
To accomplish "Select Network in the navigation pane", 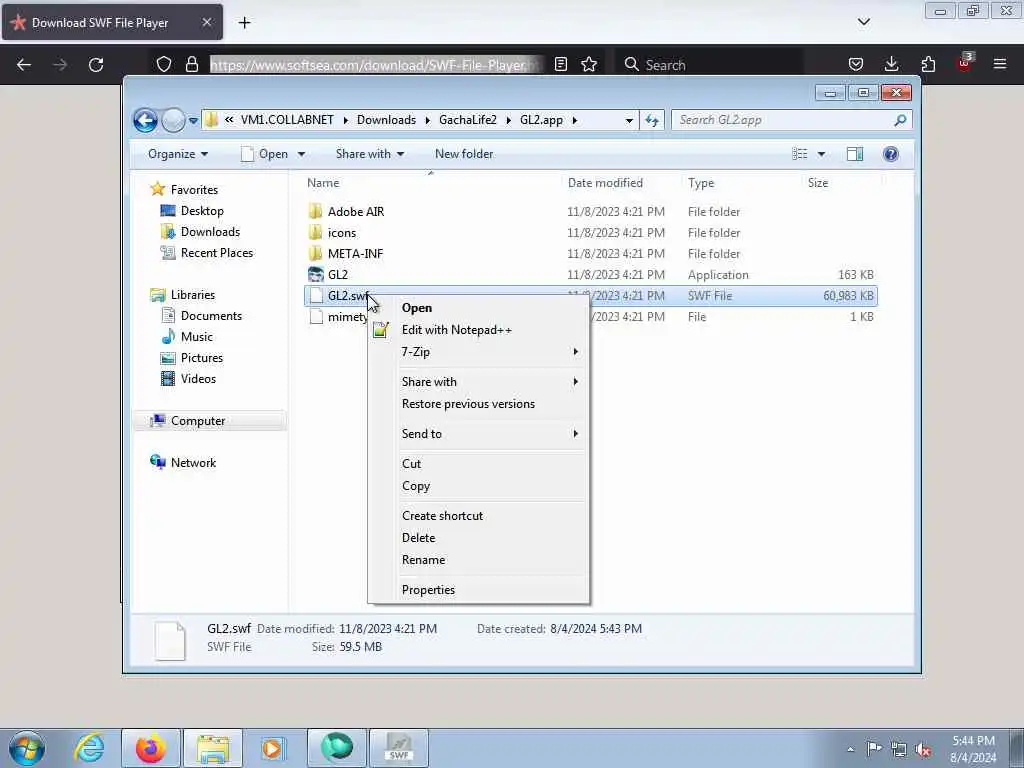I will click(193, 463).
